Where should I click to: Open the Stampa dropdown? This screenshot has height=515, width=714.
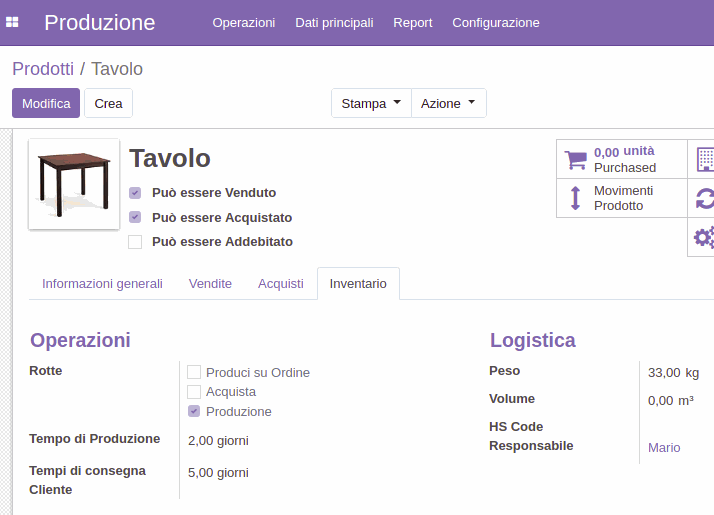pos(371,103)
